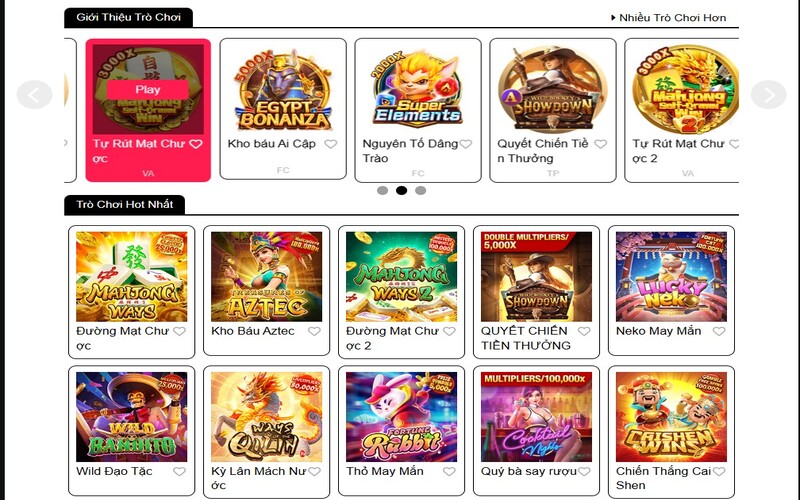
Task: Click heart icon for Kho Báu Aztec
Action: pyautogui.click(x=314, y=331)
